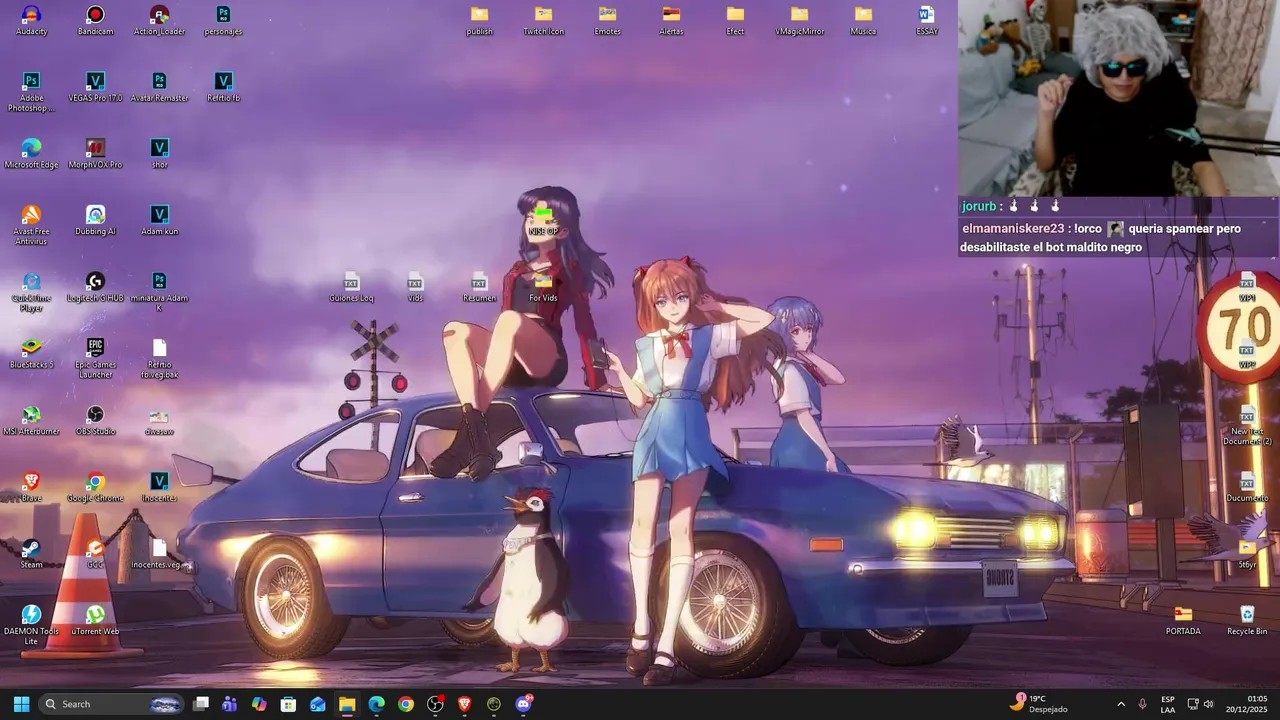Focus the taskbar Search box

tap(113, 704)
